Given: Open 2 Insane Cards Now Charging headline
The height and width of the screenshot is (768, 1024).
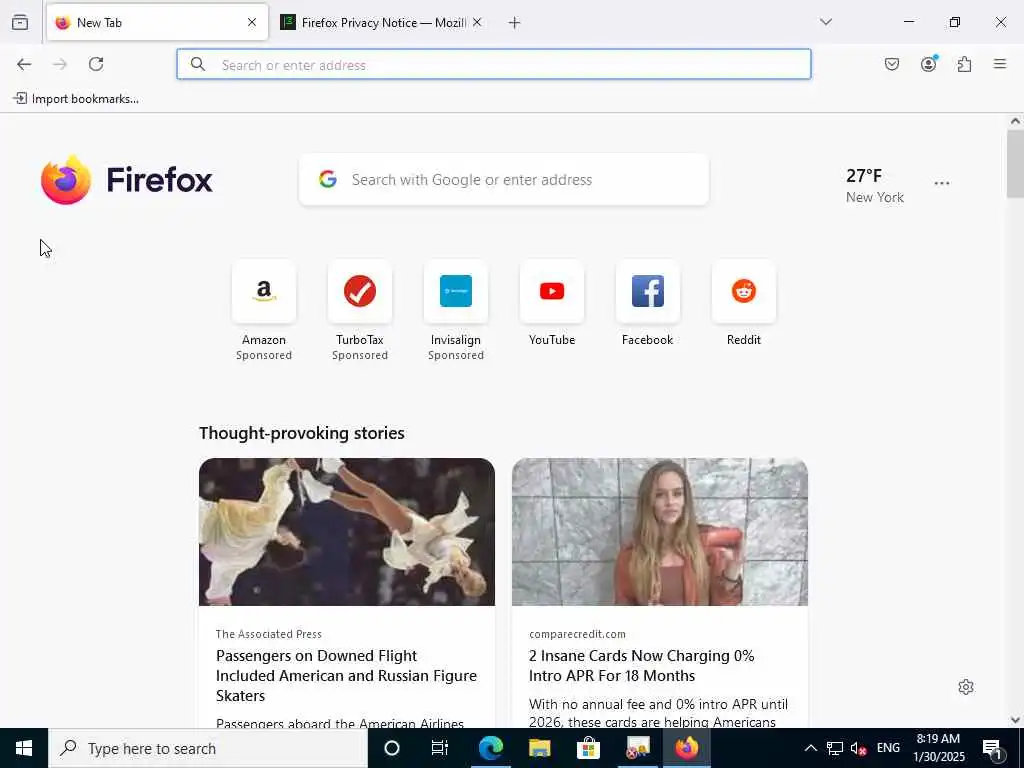Looking at the screenshot, I should pyautogui.click(x=641, y=665).
